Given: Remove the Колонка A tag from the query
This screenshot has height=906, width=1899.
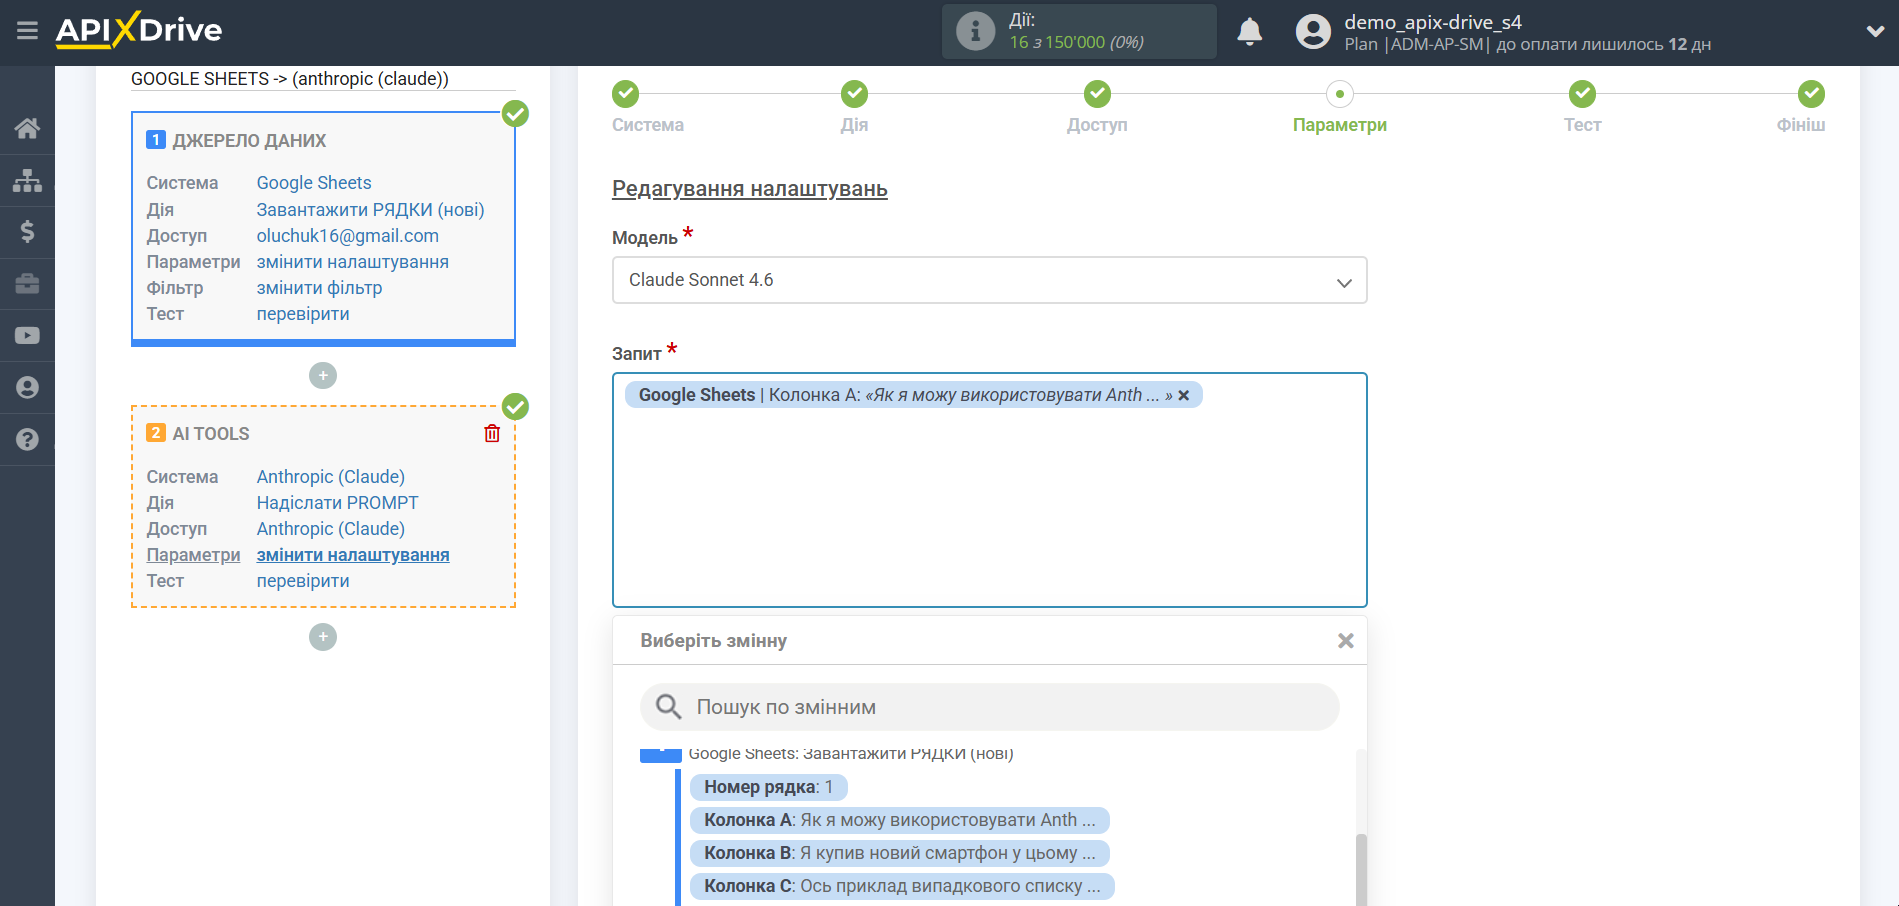Looking at the screenshot, I should click(x=1184, y=396).
